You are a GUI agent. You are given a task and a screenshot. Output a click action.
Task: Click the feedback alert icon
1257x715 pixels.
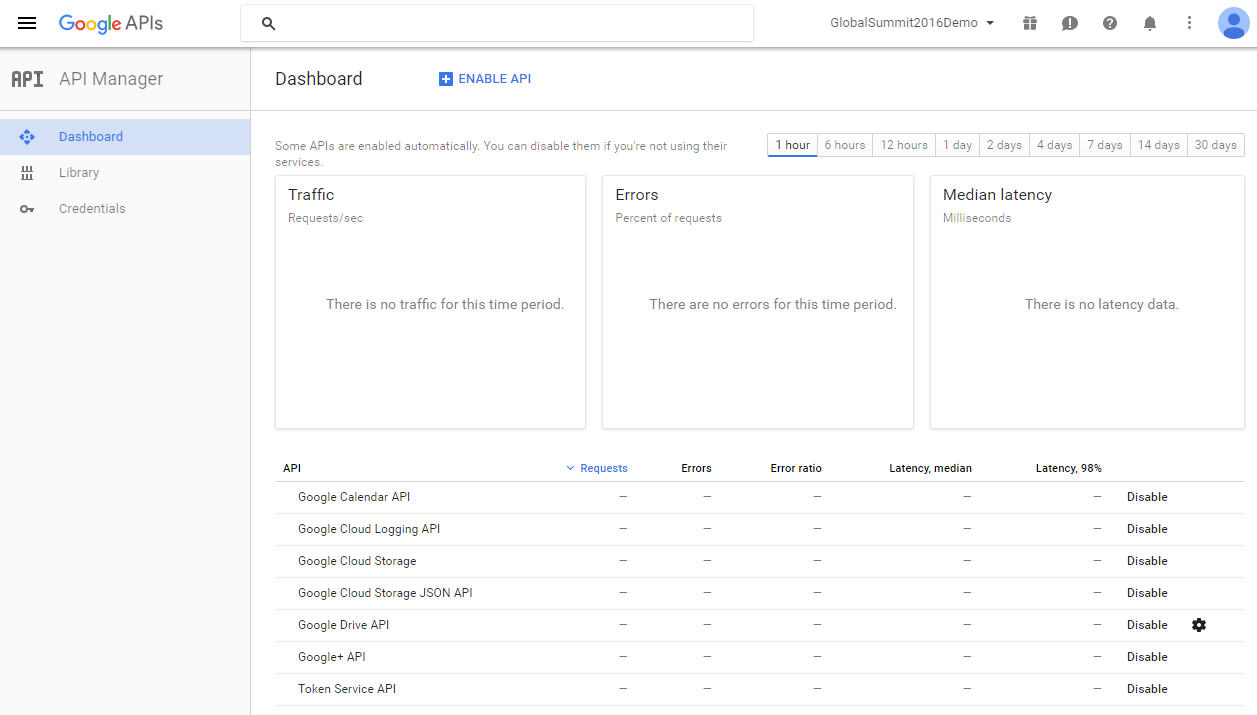pyautogui.click(x=1070, y=23)
